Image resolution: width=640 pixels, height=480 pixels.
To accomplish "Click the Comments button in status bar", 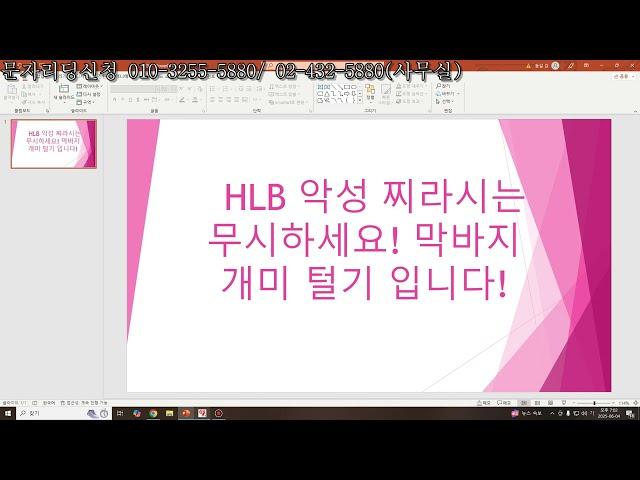I will pos(504,403).
